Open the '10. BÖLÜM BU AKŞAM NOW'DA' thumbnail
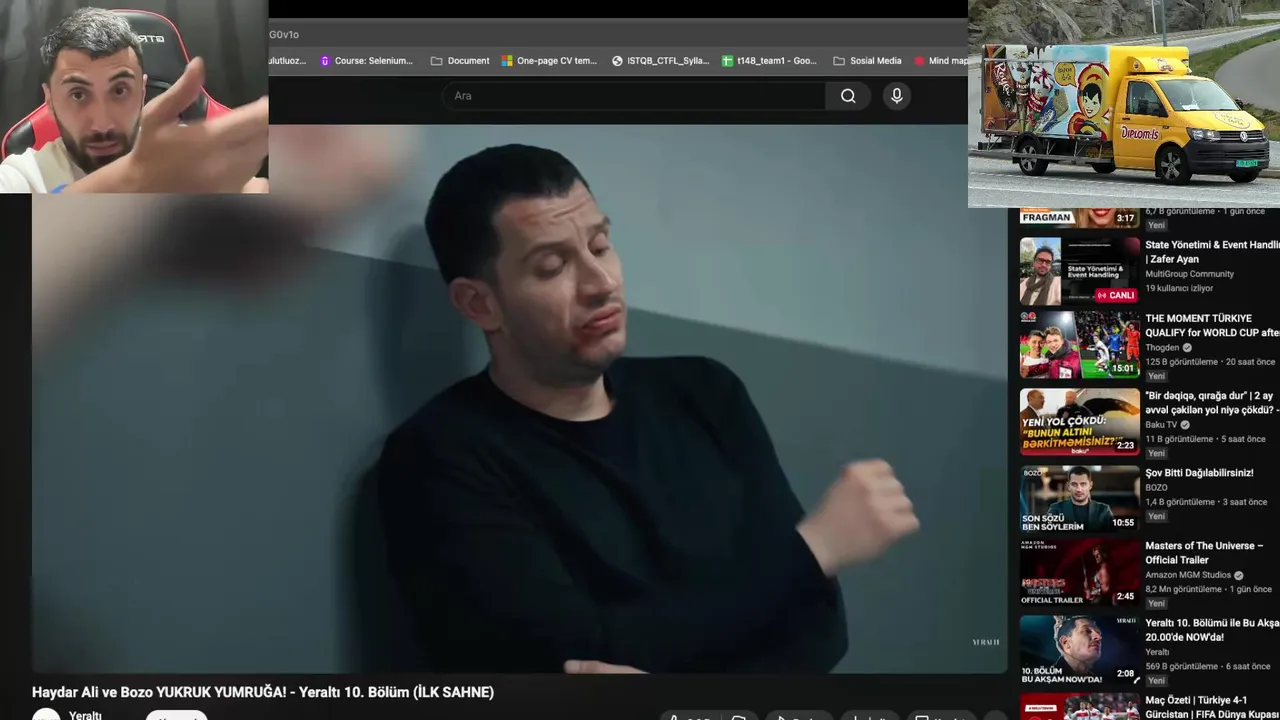The image size is (1280, 720). point(1080,649)
